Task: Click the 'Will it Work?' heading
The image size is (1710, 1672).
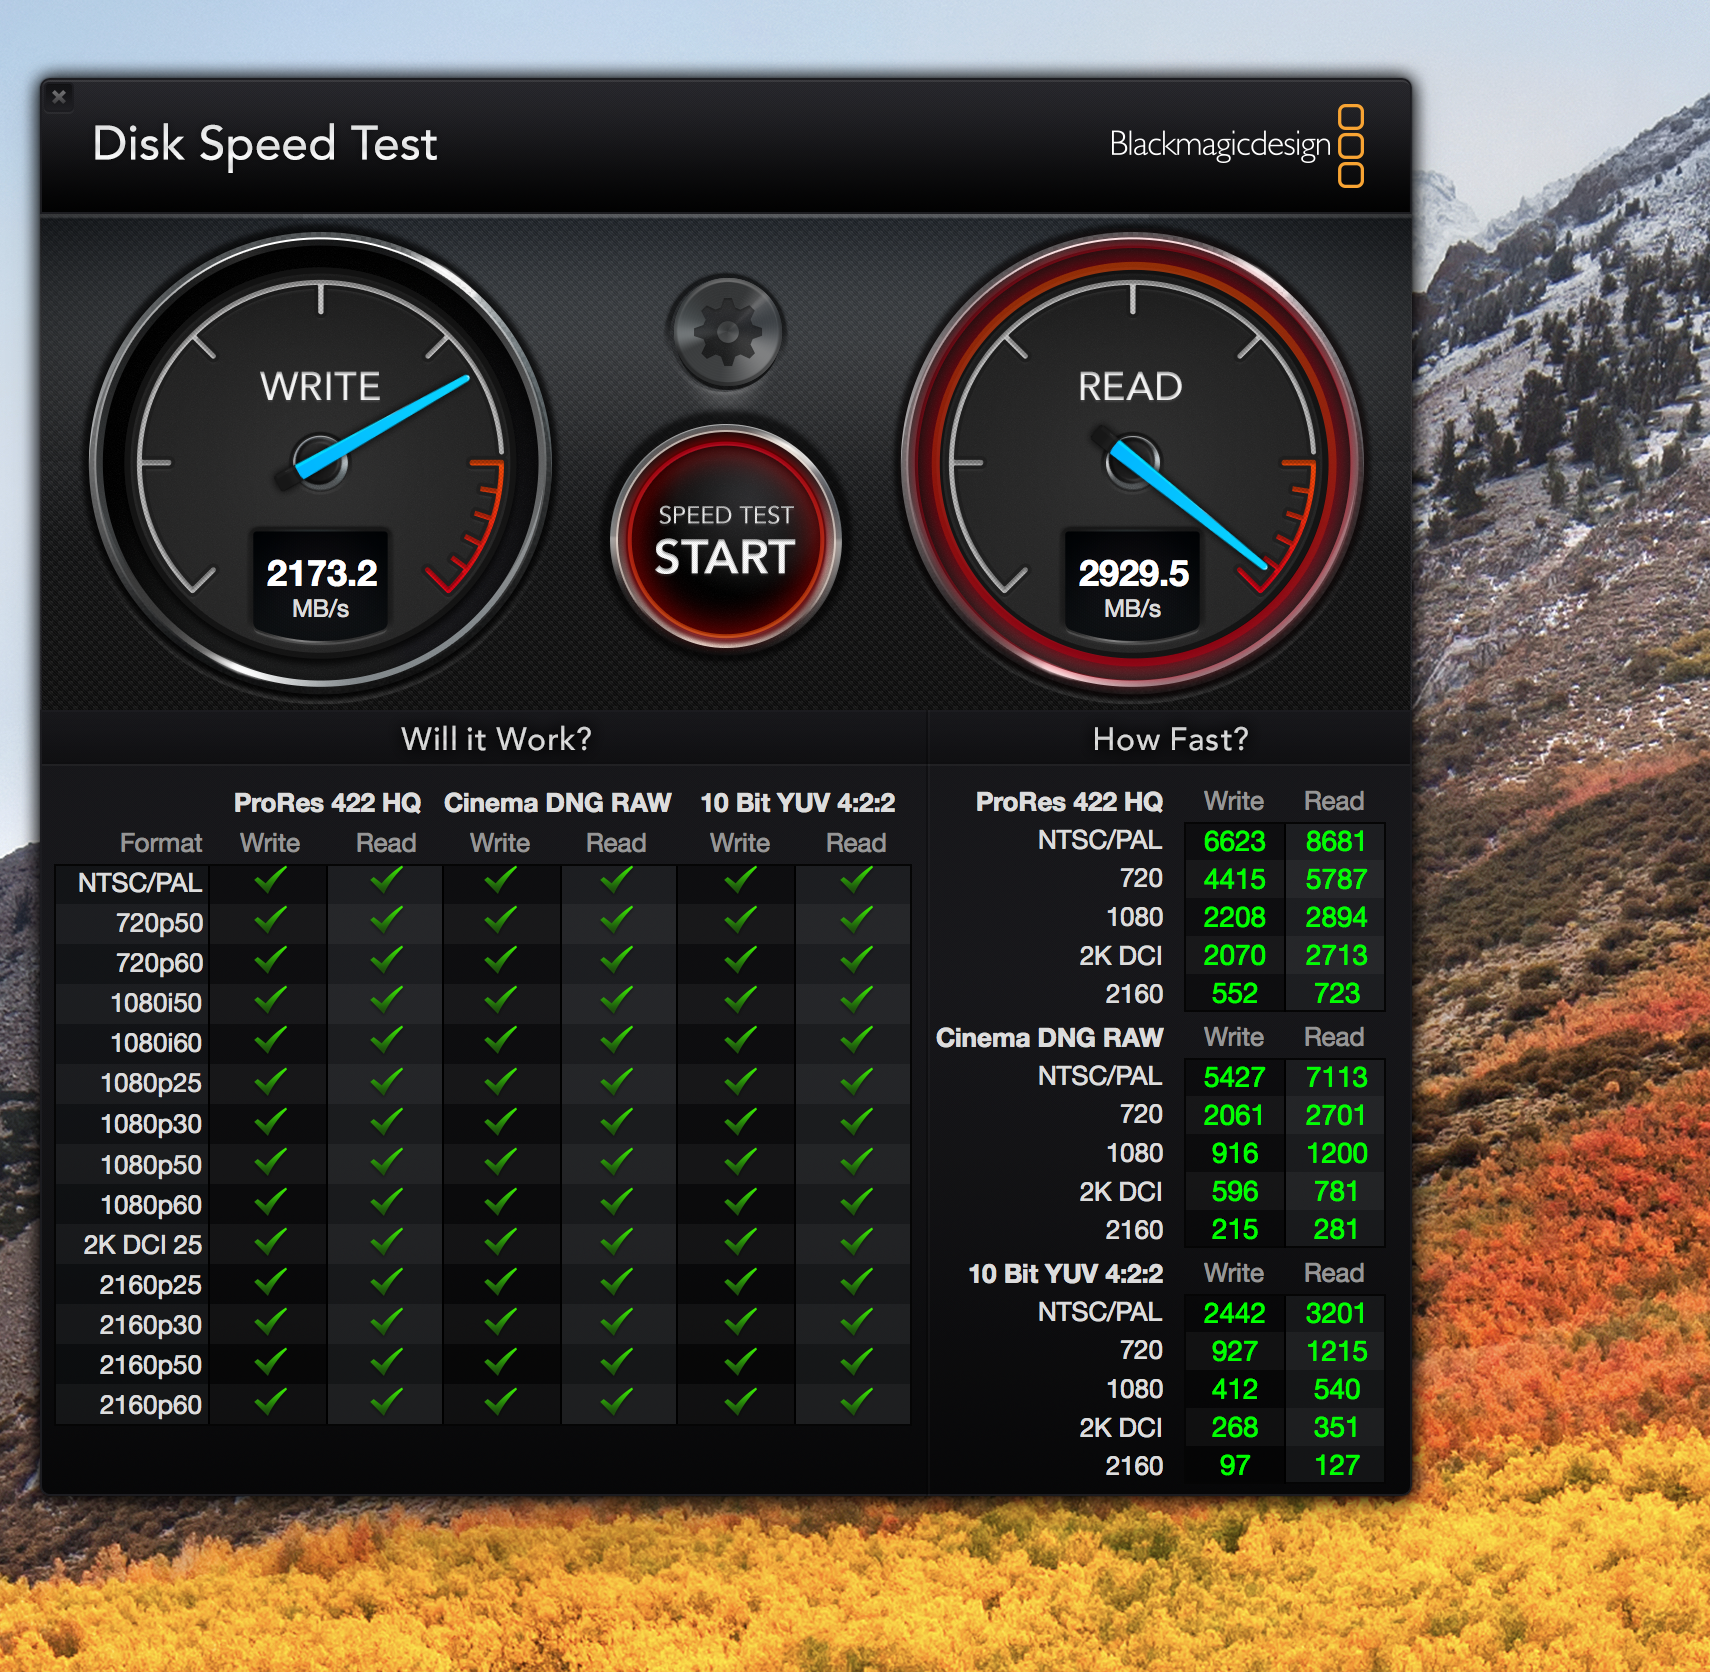Action: point(497,739)
